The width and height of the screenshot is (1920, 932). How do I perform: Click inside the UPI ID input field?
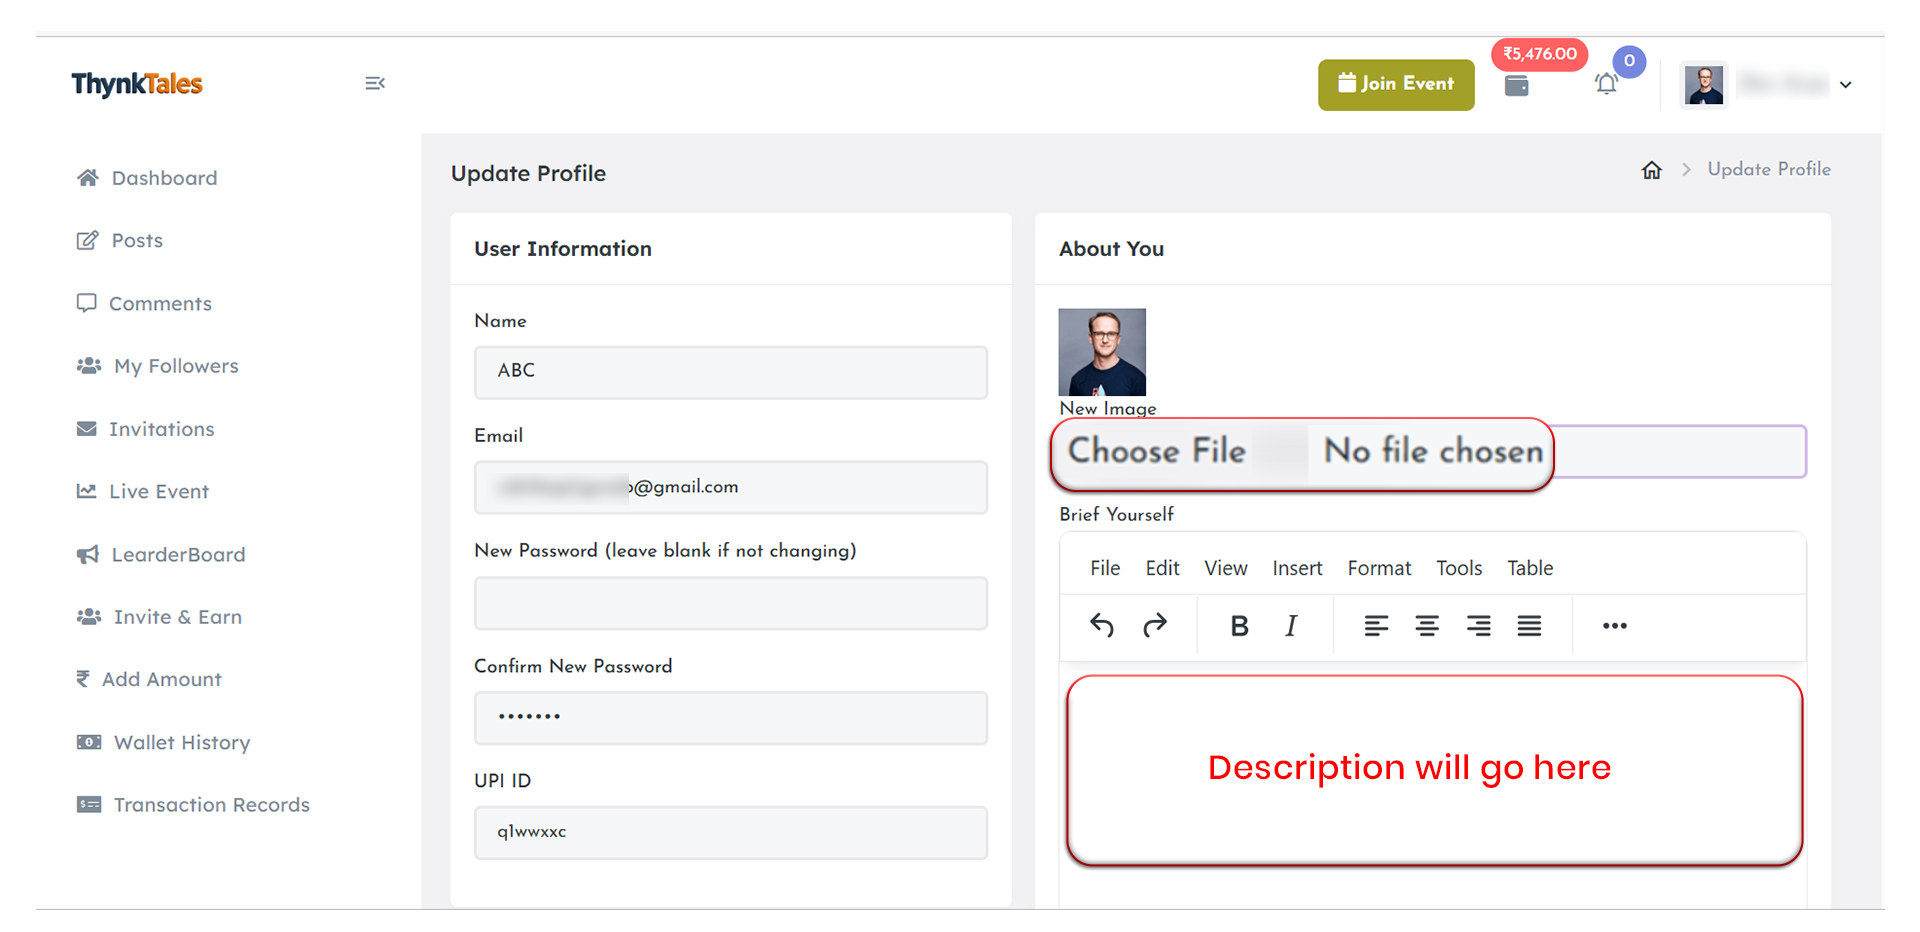pyautogui.click(x=731, y=832)
